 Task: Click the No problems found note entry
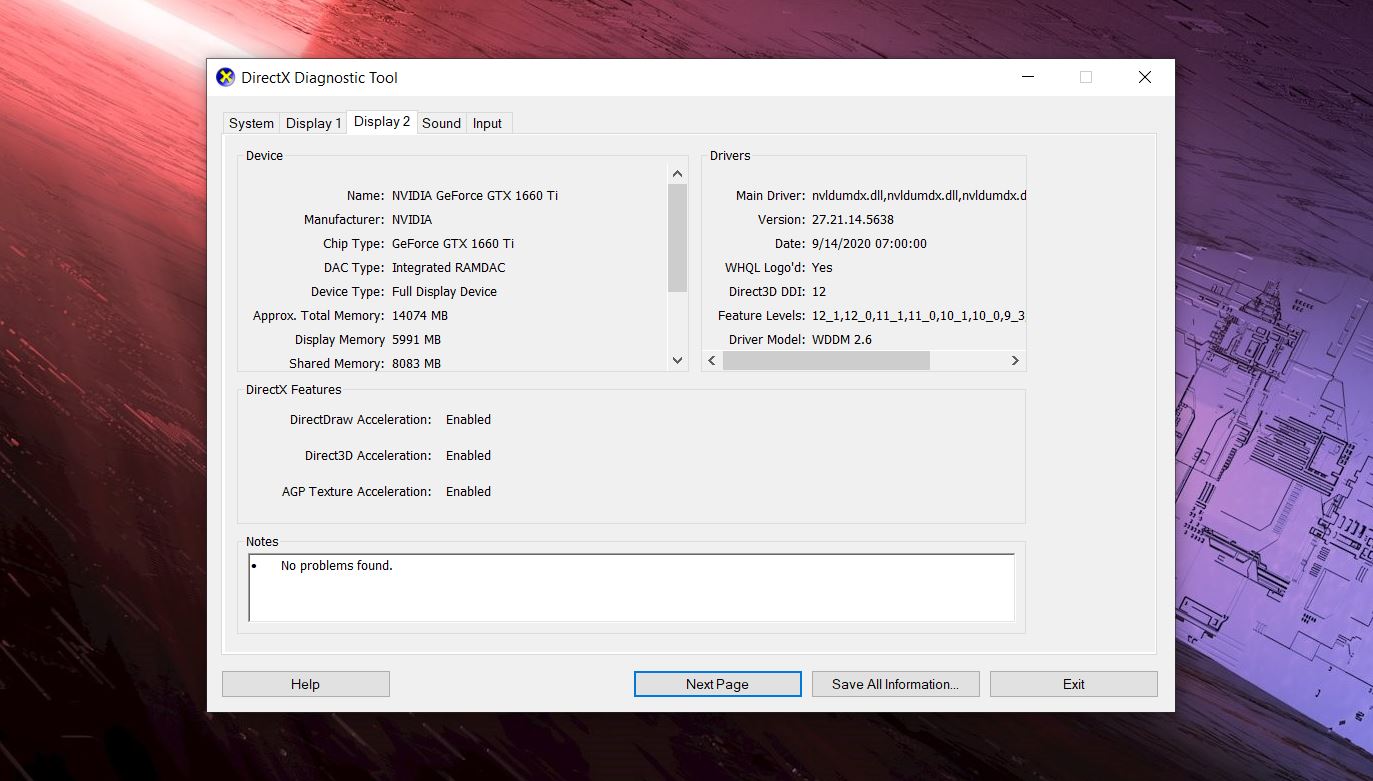tap(337, 565)
